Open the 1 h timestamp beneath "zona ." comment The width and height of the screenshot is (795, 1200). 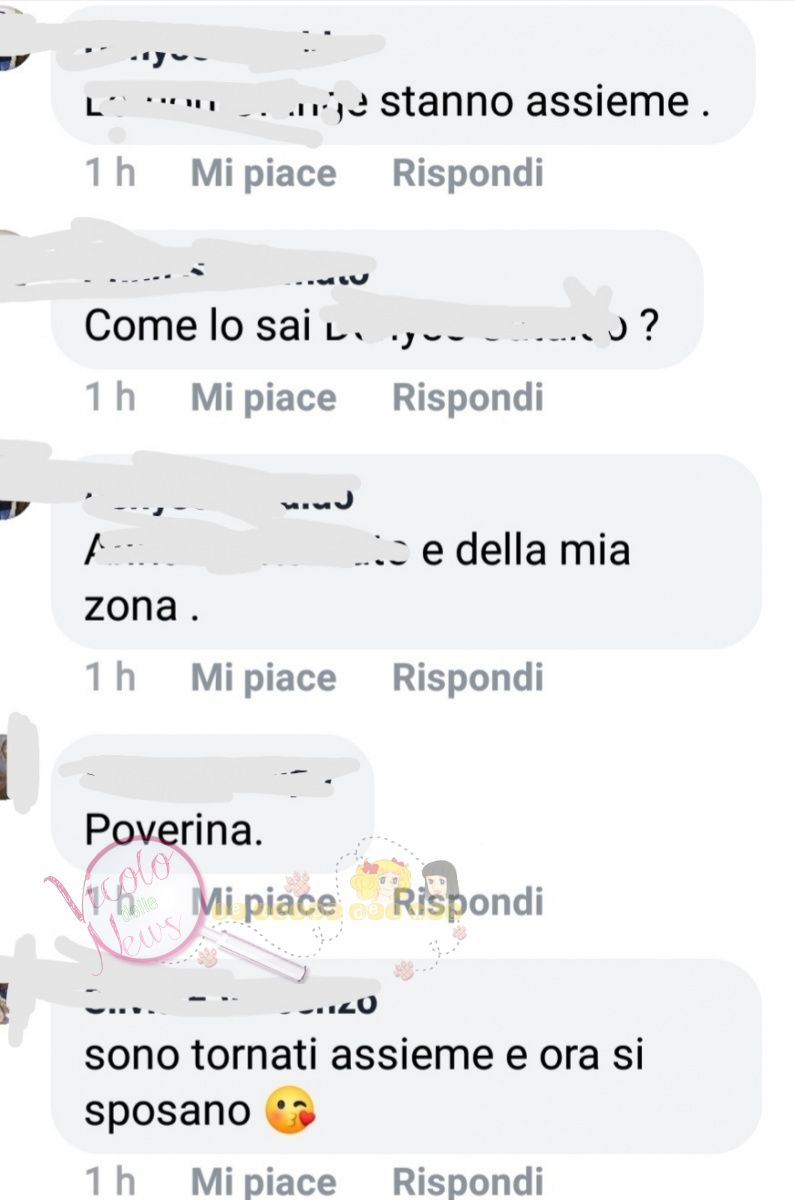pyautogui.click(x=110, y=677)
